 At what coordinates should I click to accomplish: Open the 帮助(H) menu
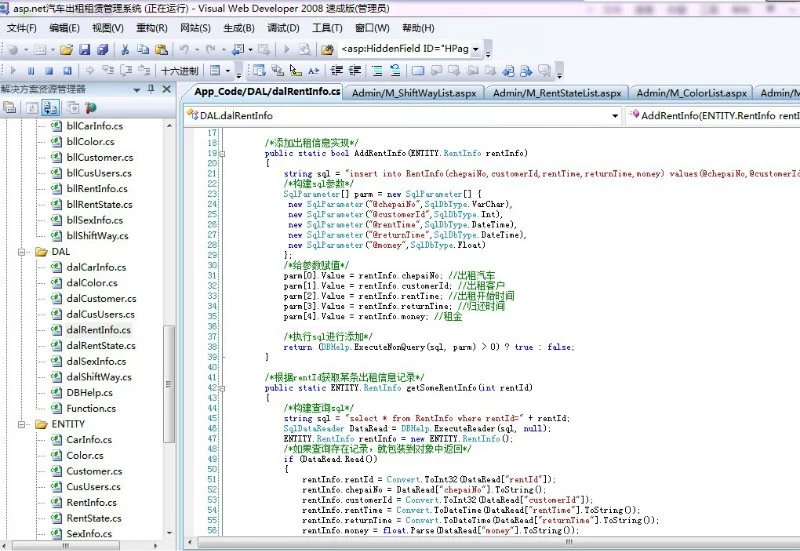point(418,28)
